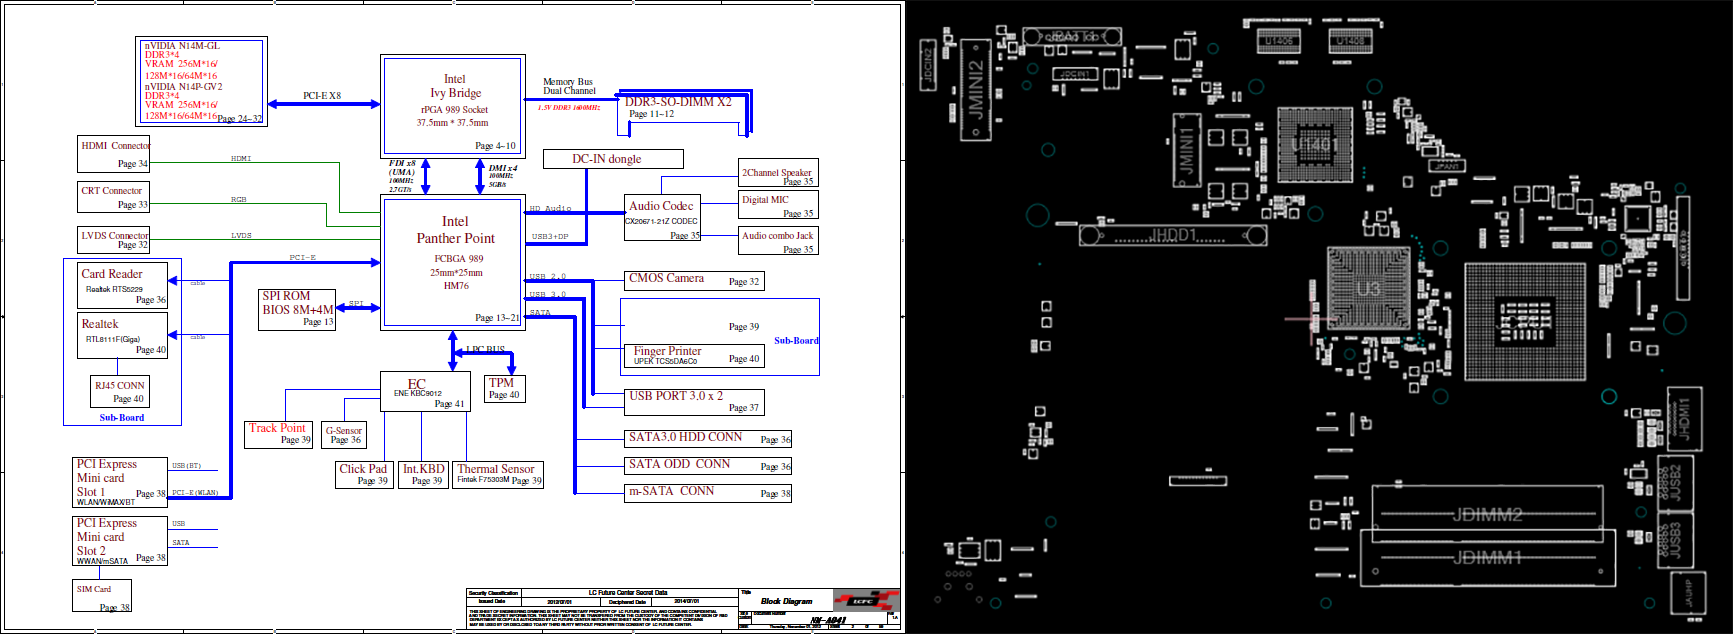
Task: Click the Intel Ivy Bridge CPU block
Action: [x=453, y=106]
